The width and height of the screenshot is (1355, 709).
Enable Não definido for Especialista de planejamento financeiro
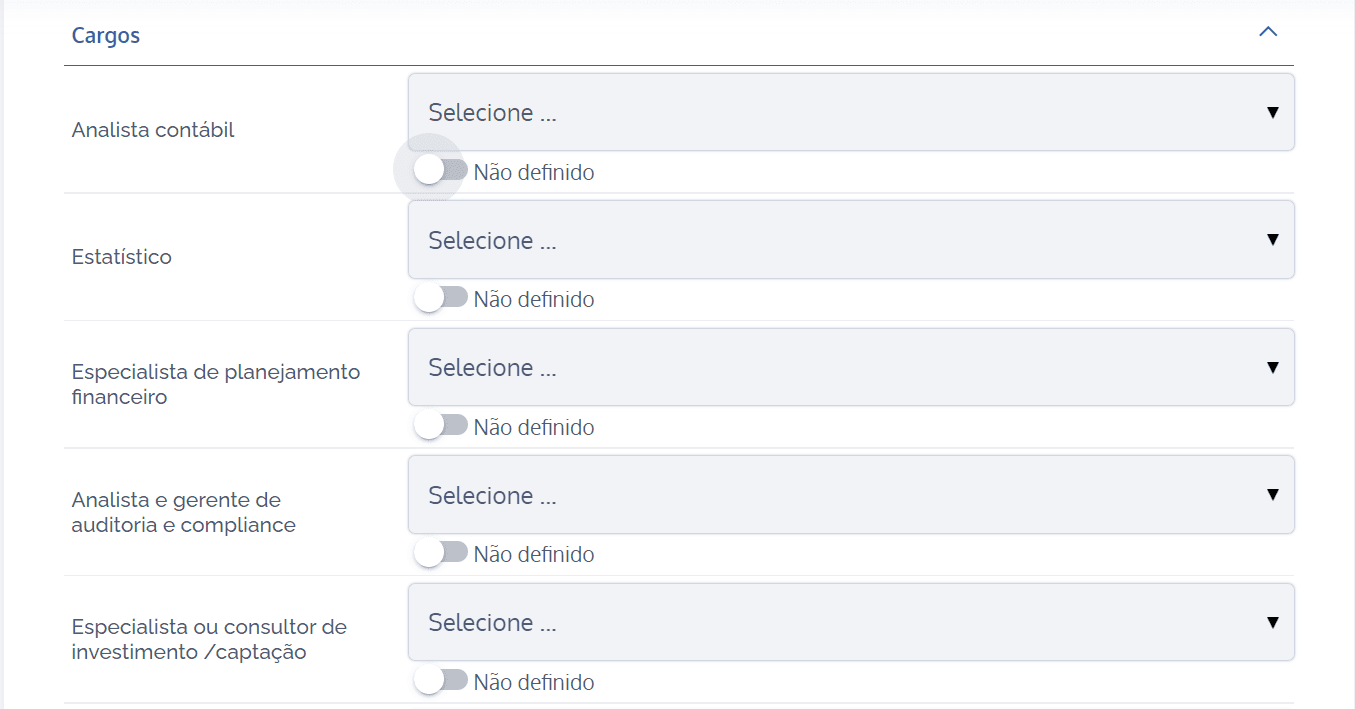[438, 425]
